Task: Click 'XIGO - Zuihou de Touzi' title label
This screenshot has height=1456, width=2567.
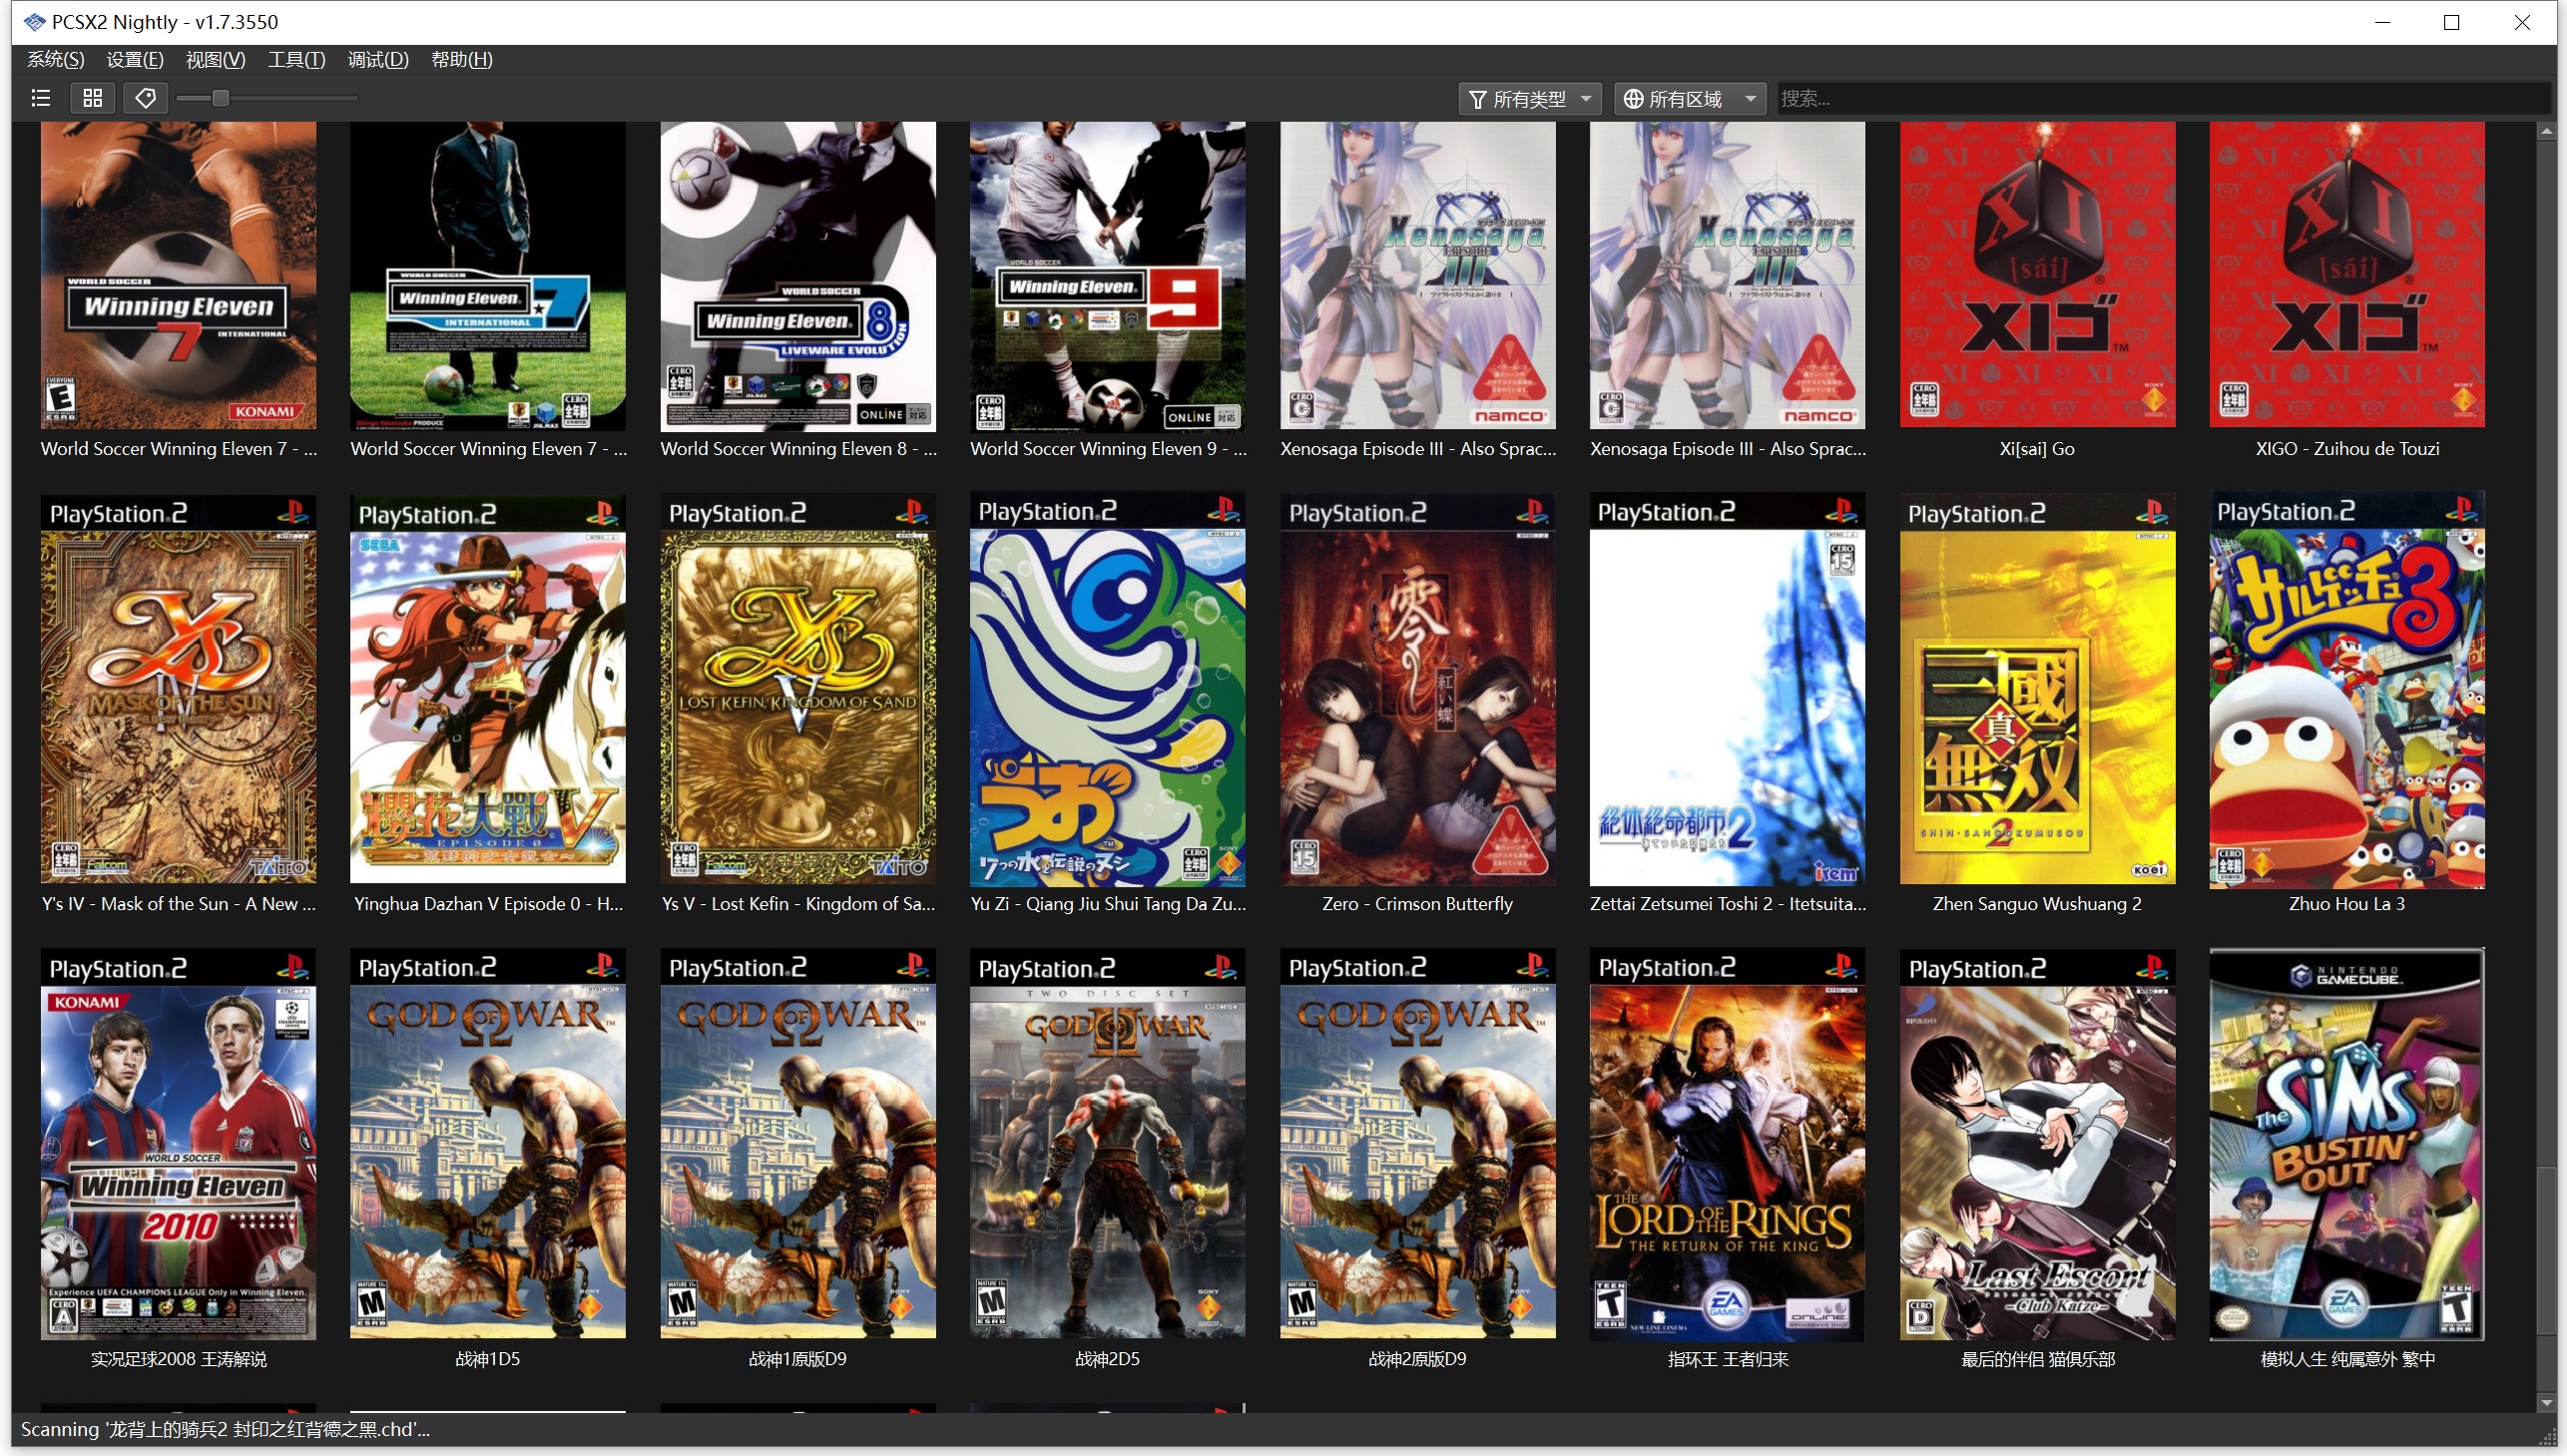Action: [x=2347, y=449]
